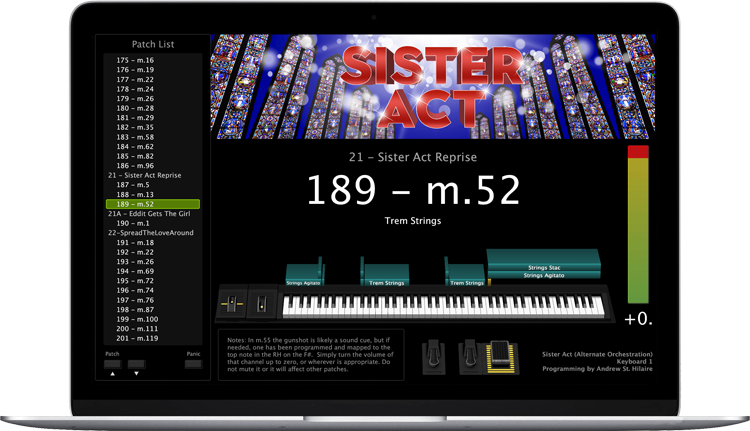The height and width of the screenshot is (431, 750).
Task: Select patch 176 - m.19
Action: pyautogui.click(x=135, y=70)
